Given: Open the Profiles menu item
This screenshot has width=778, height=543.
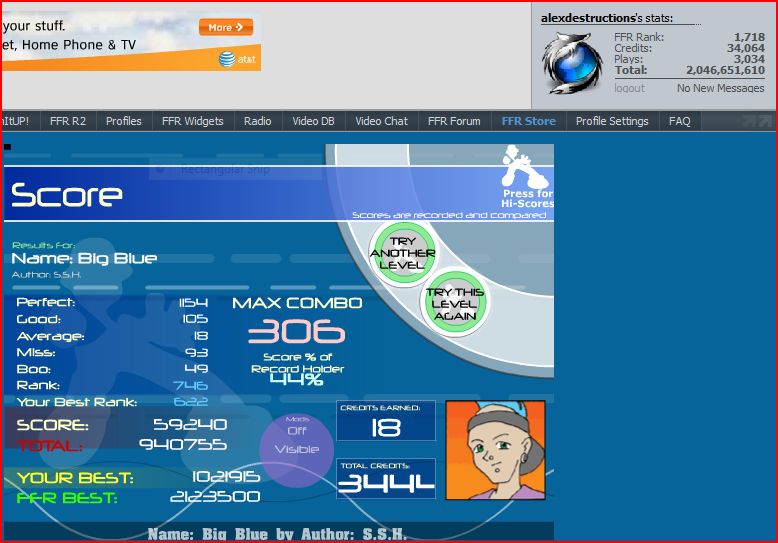Looking at the screenshot, I should coord(124,121).
